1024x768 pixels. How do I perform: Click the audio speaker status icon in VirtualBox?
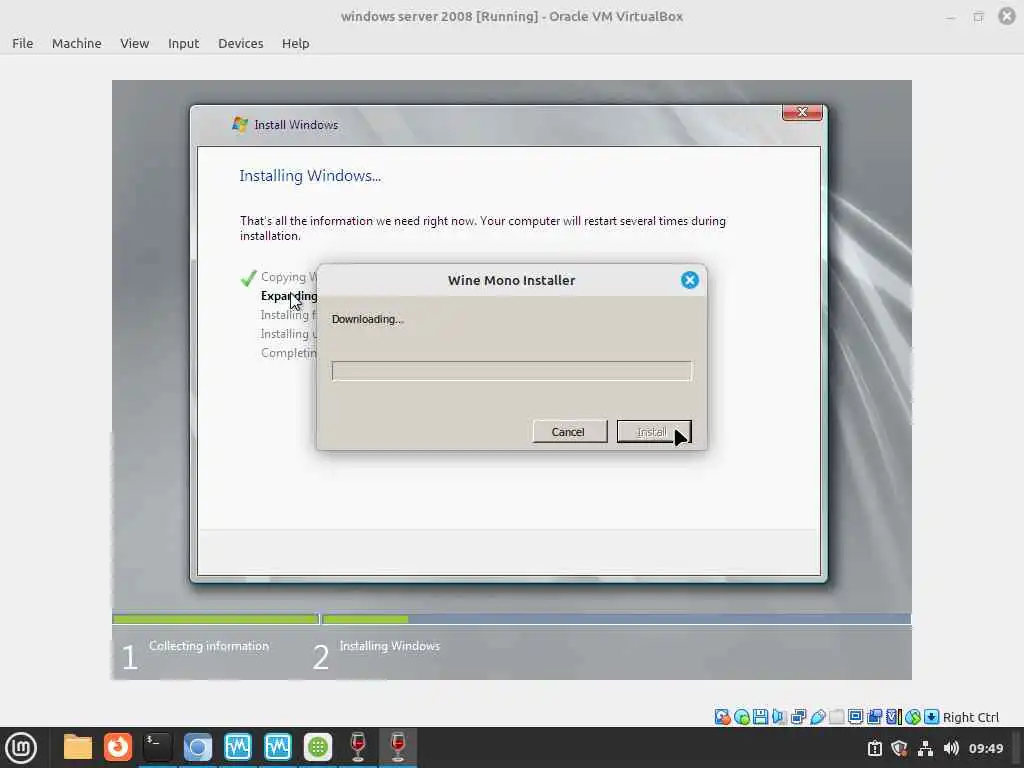(x=778, y=717)
